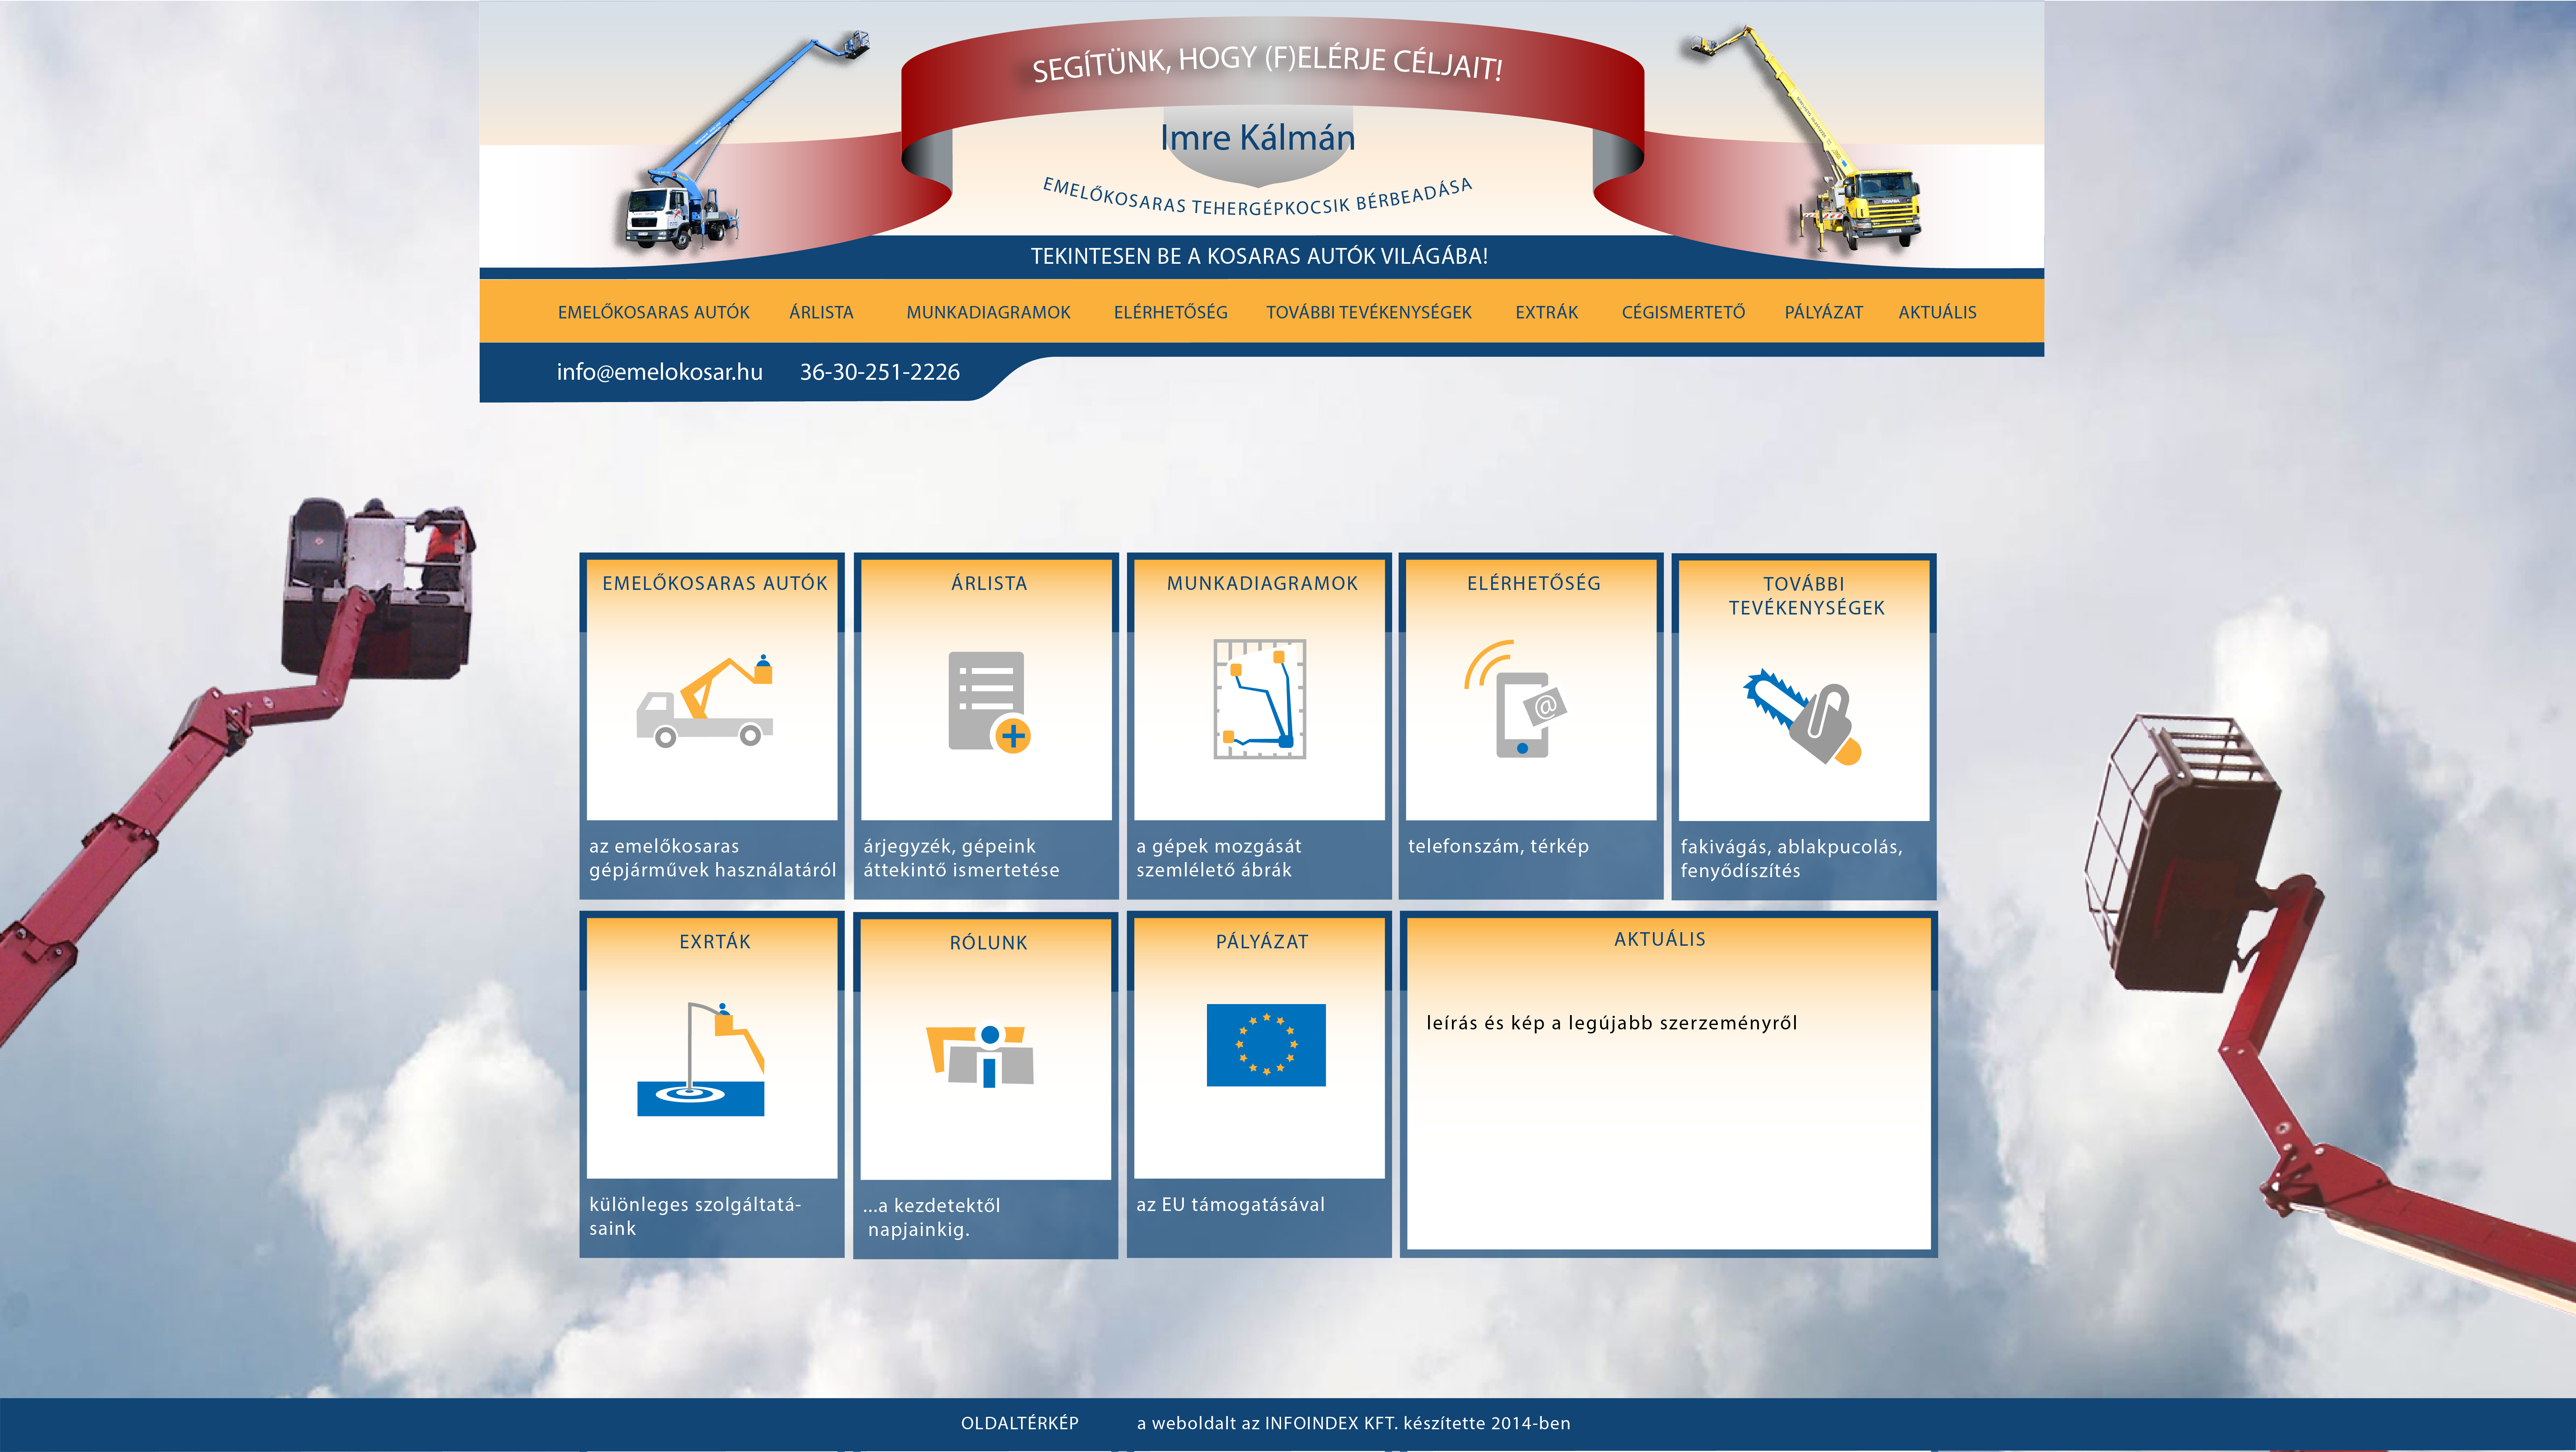Click the info@emelokosar.hu email link
Image resolution: width=2576 pixels, height=1452 pixels.
pos(659,372)
